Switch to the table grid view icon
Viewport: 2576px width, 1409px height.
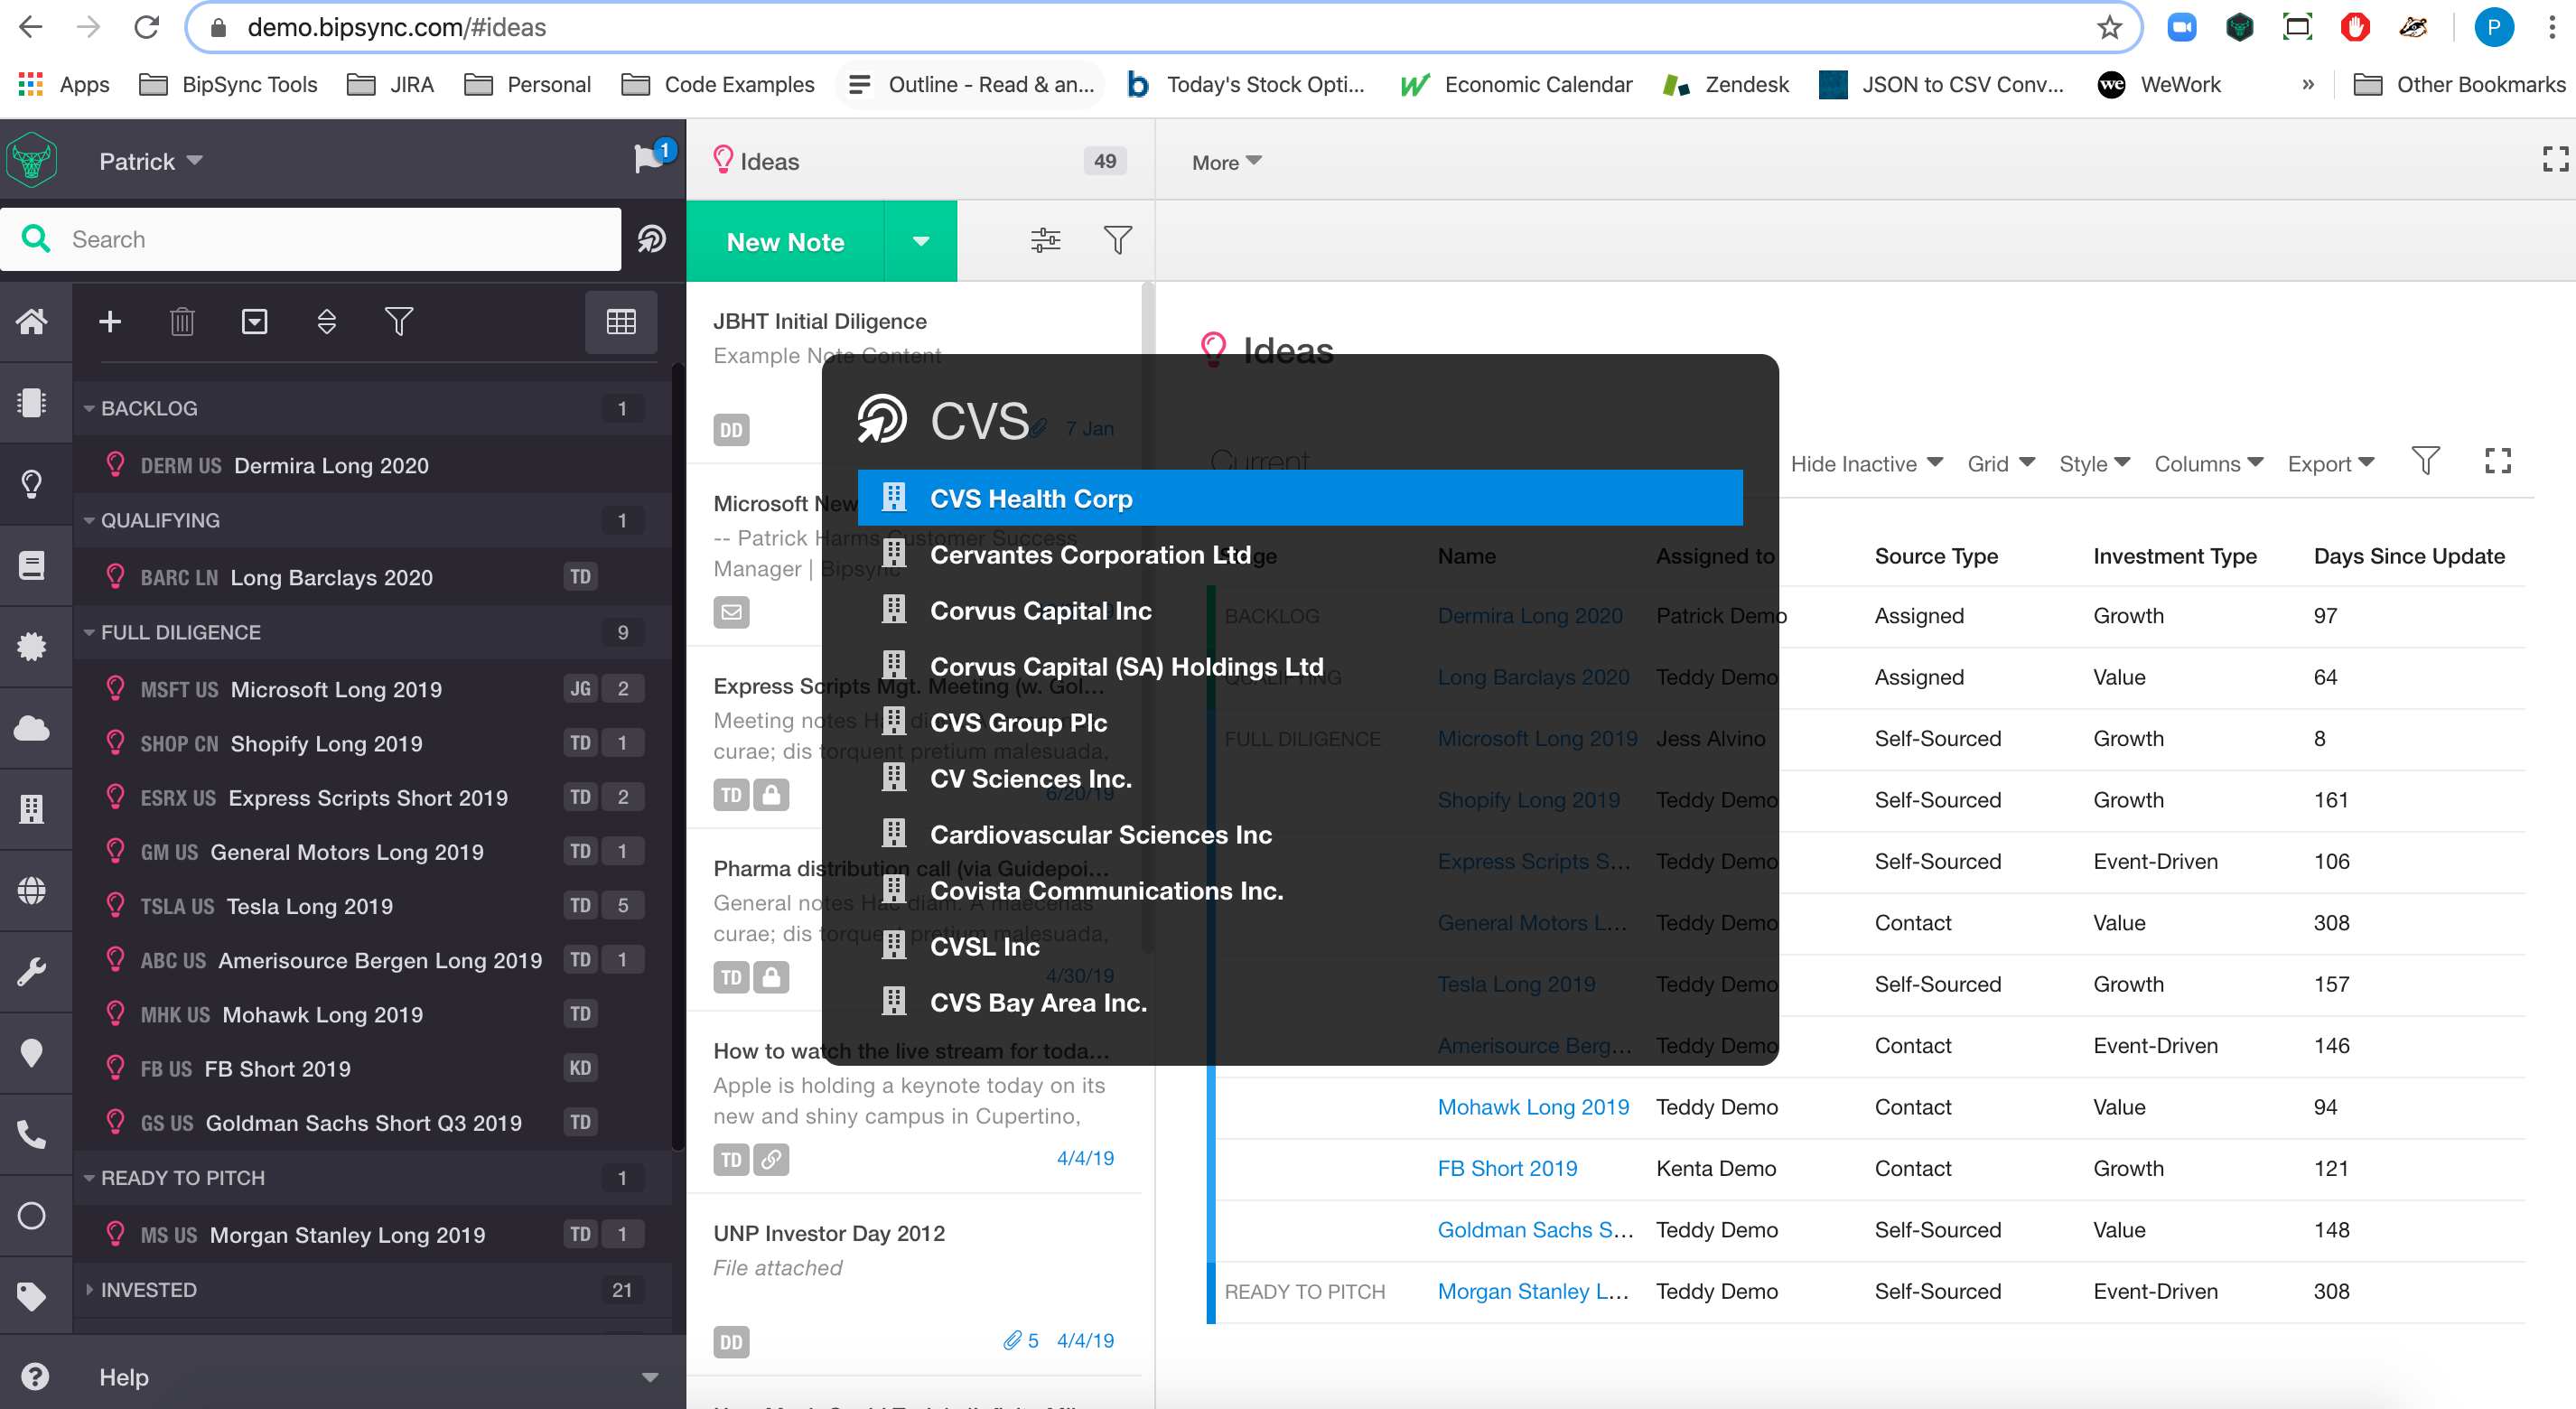pyautogui.click(x=620, y=321)
